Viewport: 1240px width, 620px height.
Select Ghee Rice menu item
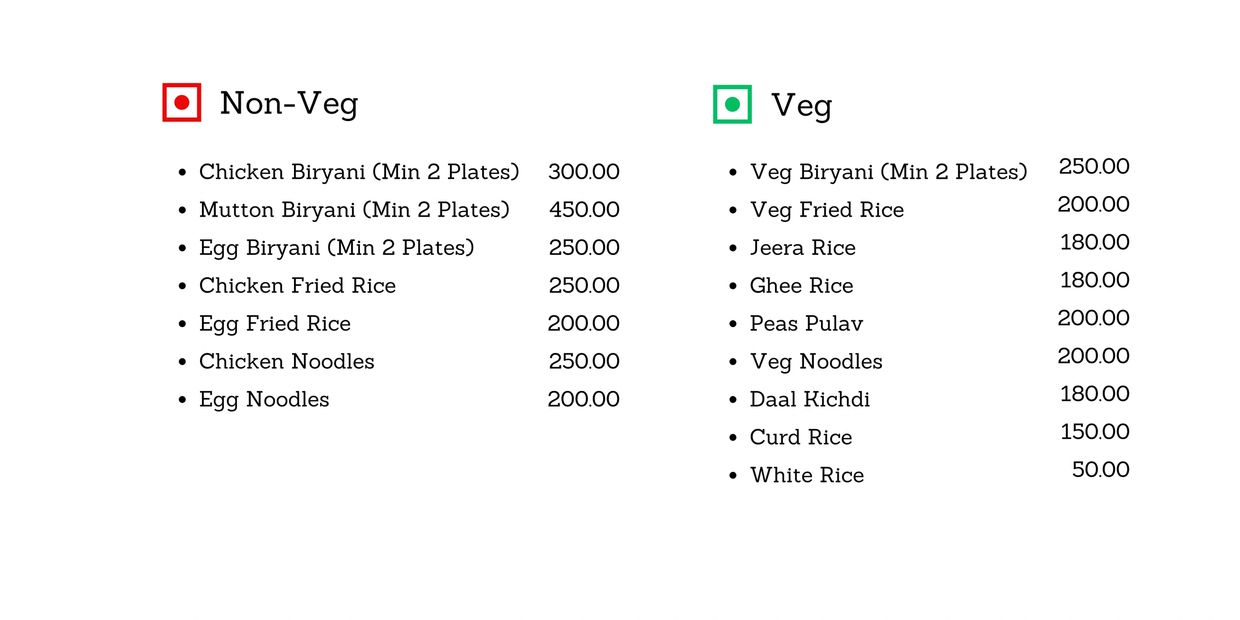click(802, 286)
